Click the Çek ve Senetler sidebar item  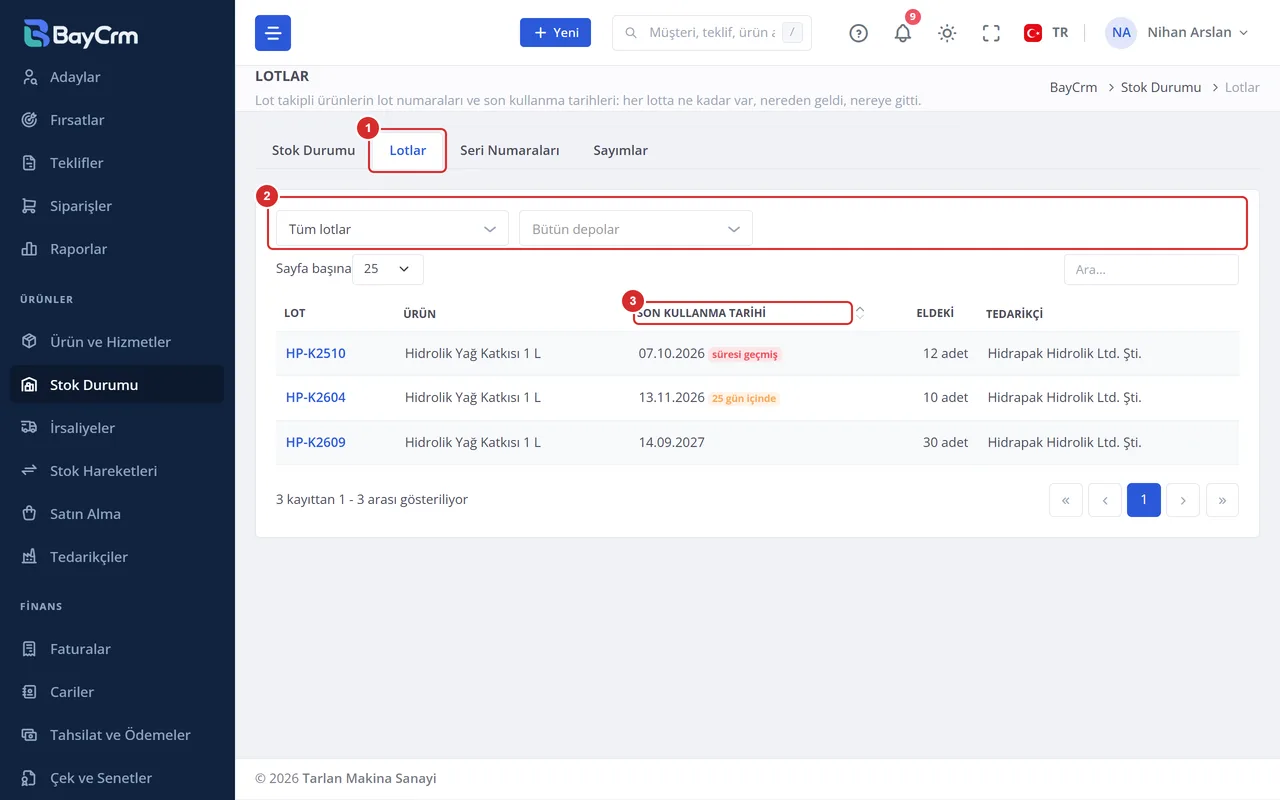[117, 778]
